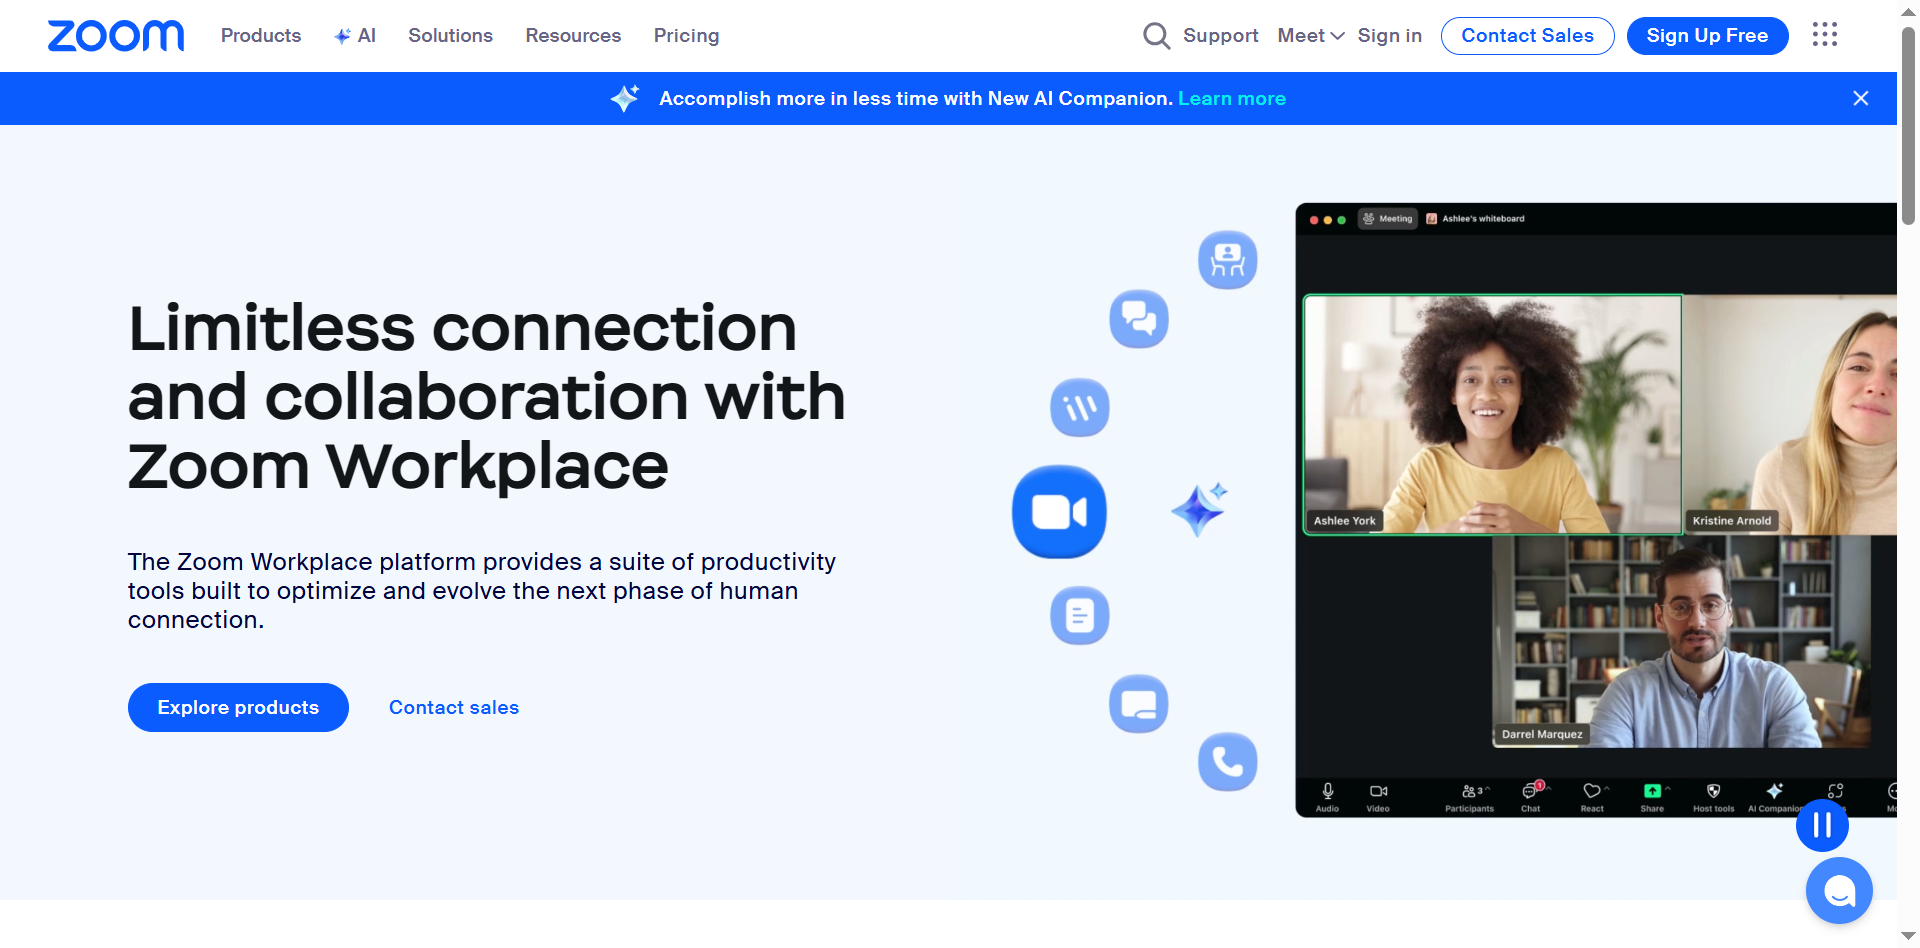This screenshot has width=1920, height=948.
Task: Select the Docs document icon bubble
Action: 1080,615
